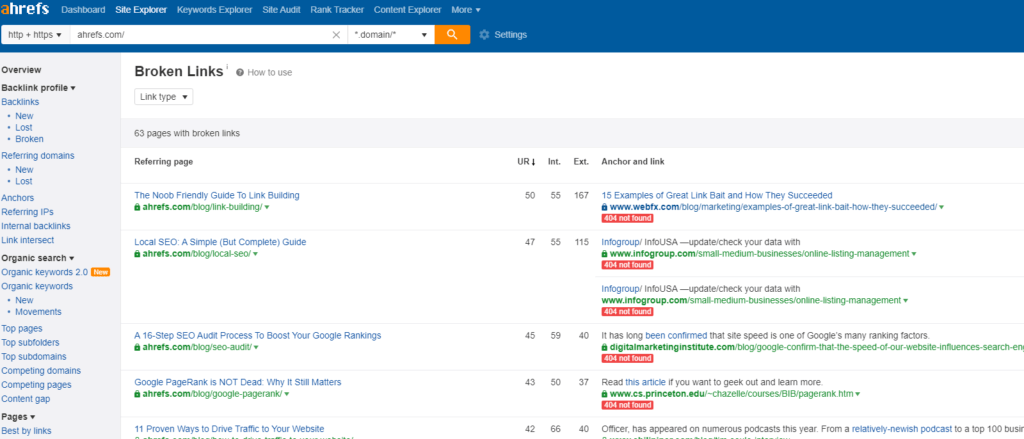
Task: Expand ahrefs.com/blog/link-building/ URL dropdown arrow
Action: (x=267, y=207)
